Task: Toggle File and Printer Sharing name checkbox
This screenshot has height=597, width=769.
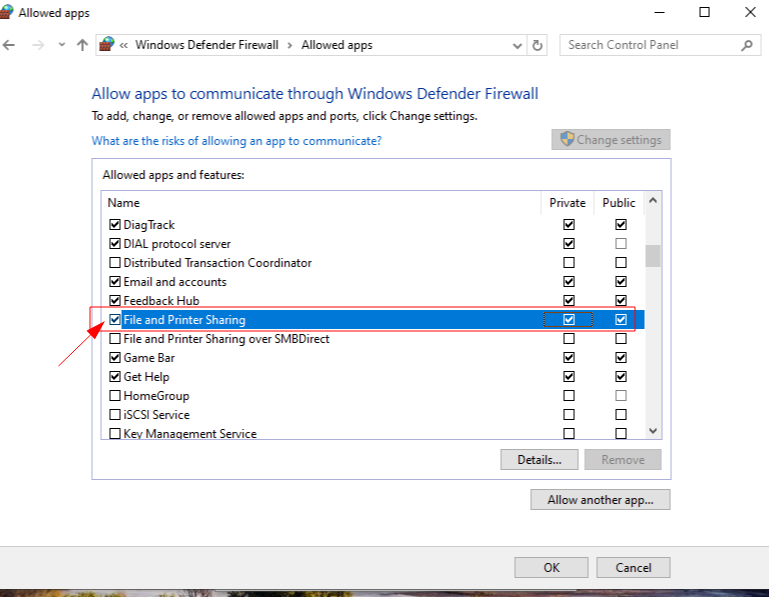Action: 115,320
